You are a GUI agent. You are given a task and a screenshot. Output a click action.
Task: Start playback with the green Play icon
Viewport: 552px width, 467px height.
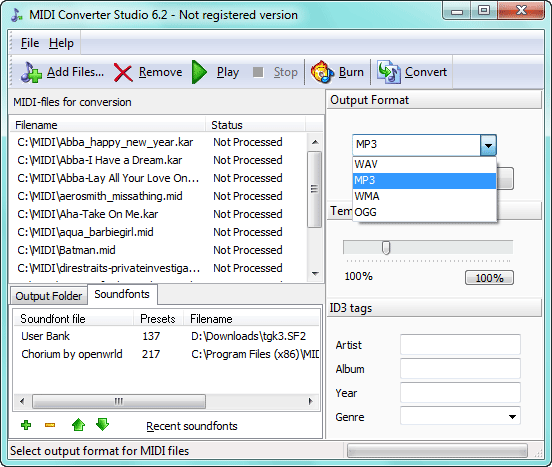tap(200, 72)
